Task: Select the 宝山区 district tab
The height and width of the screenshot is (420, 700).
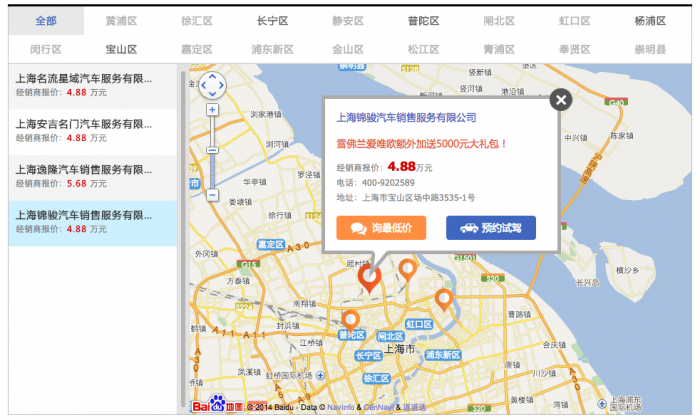Action: pyautogui.click(x=121, y=50)
